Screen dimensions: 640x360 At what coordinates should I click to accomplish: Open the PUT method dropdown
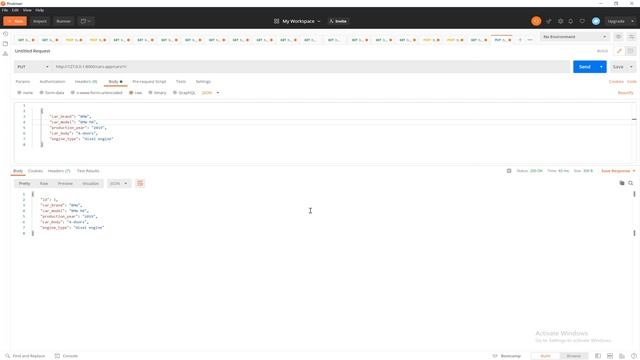click(x=33, y=67)
